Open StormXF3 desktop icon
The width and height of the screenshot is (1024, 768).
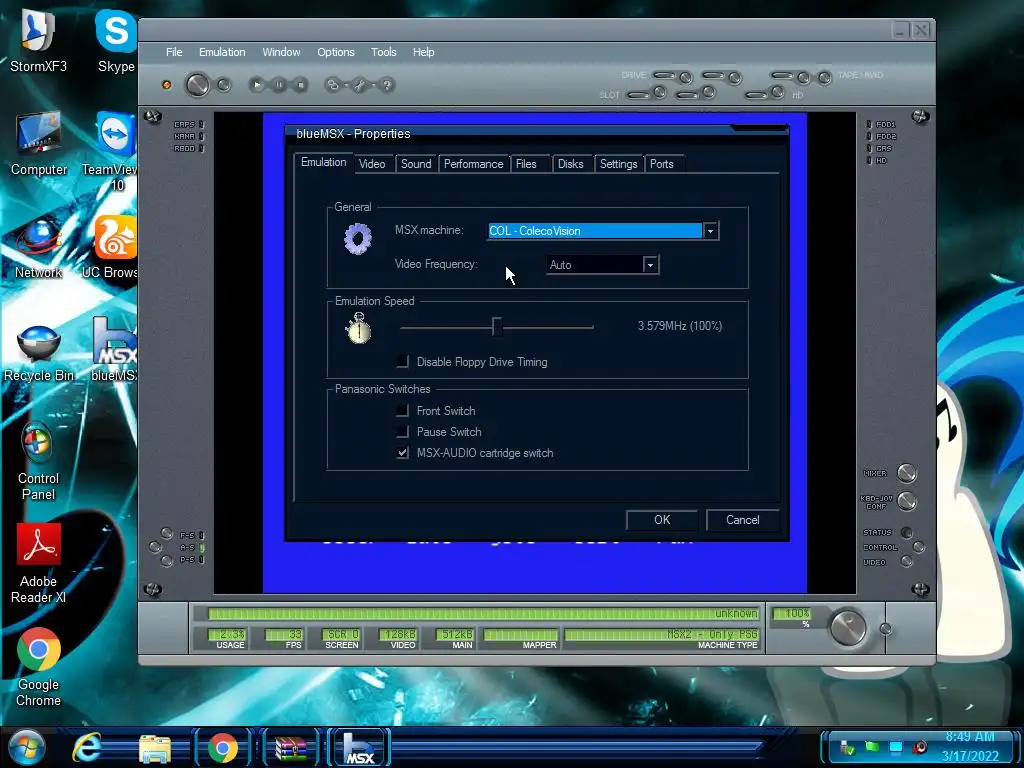[x=38, y=40]
